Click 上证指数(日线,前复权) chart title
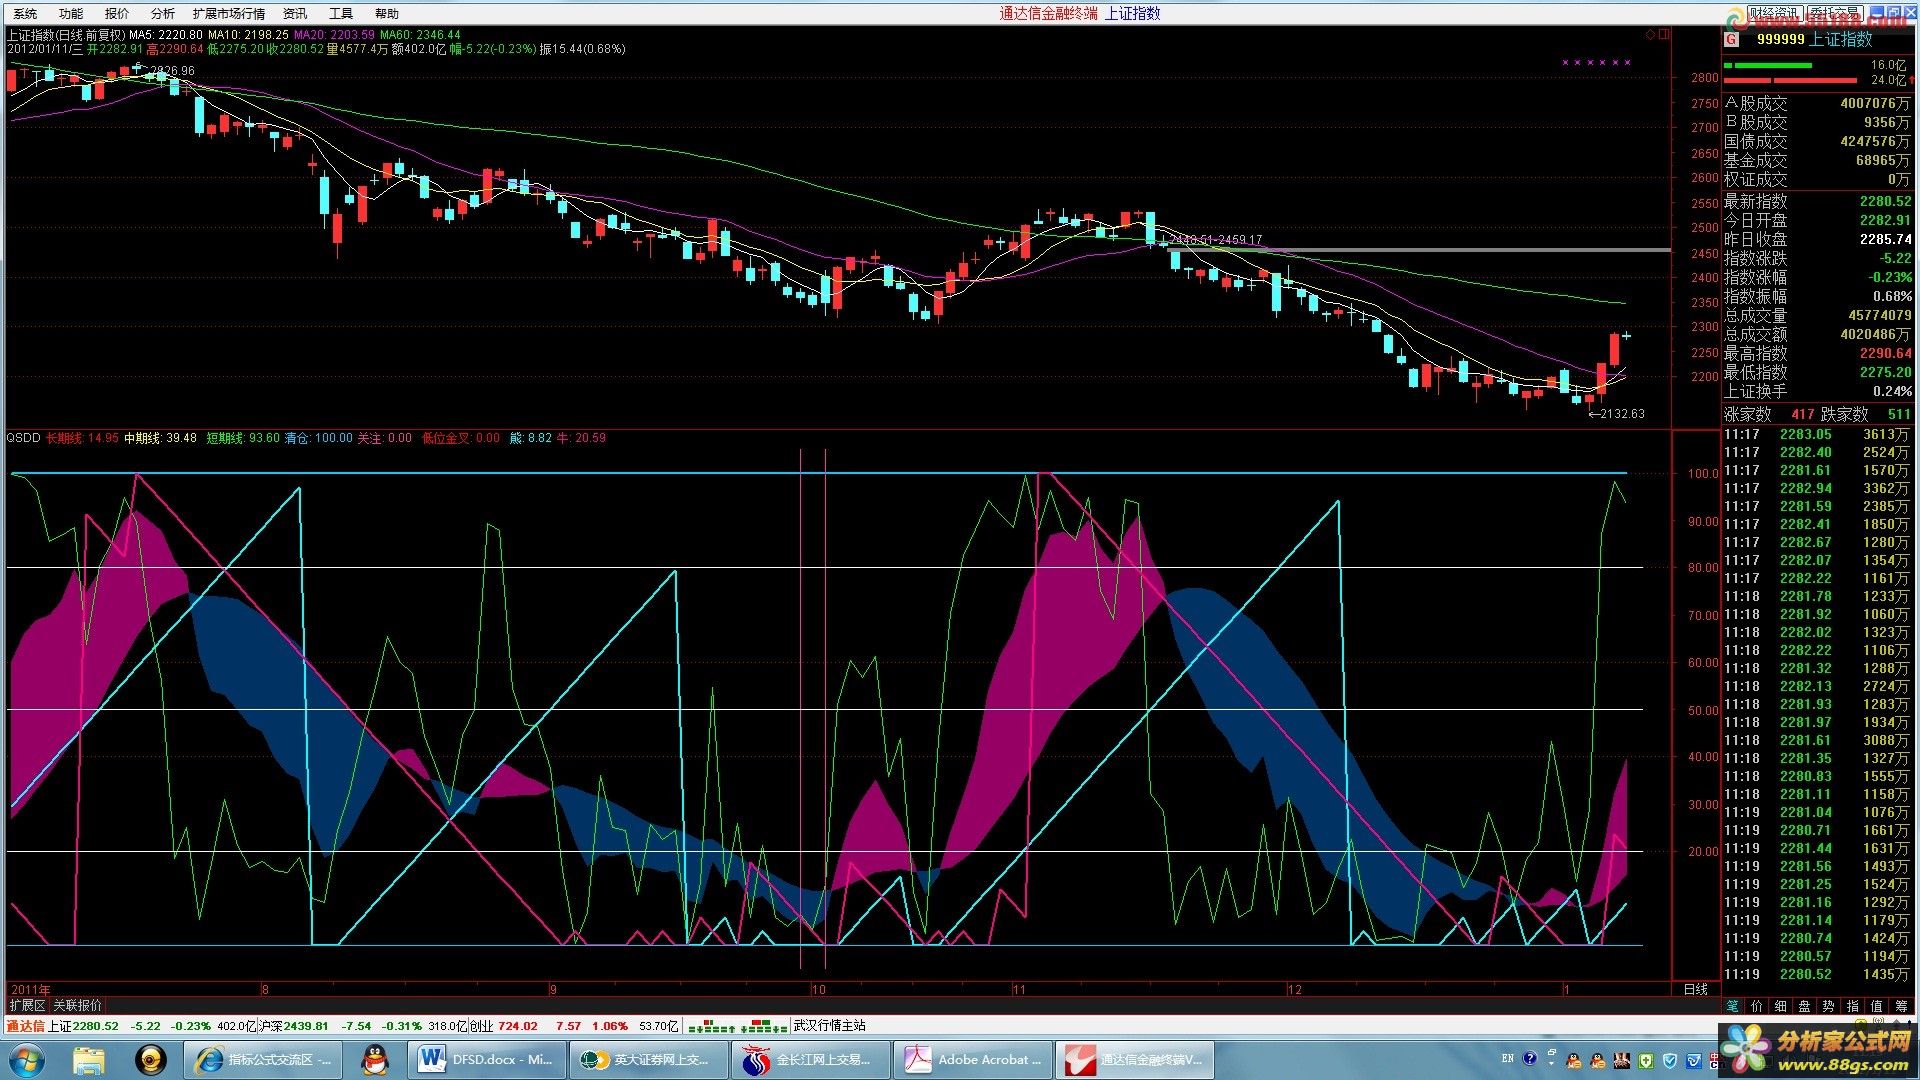1920x1080 pixels. click(x=65, y=34)
